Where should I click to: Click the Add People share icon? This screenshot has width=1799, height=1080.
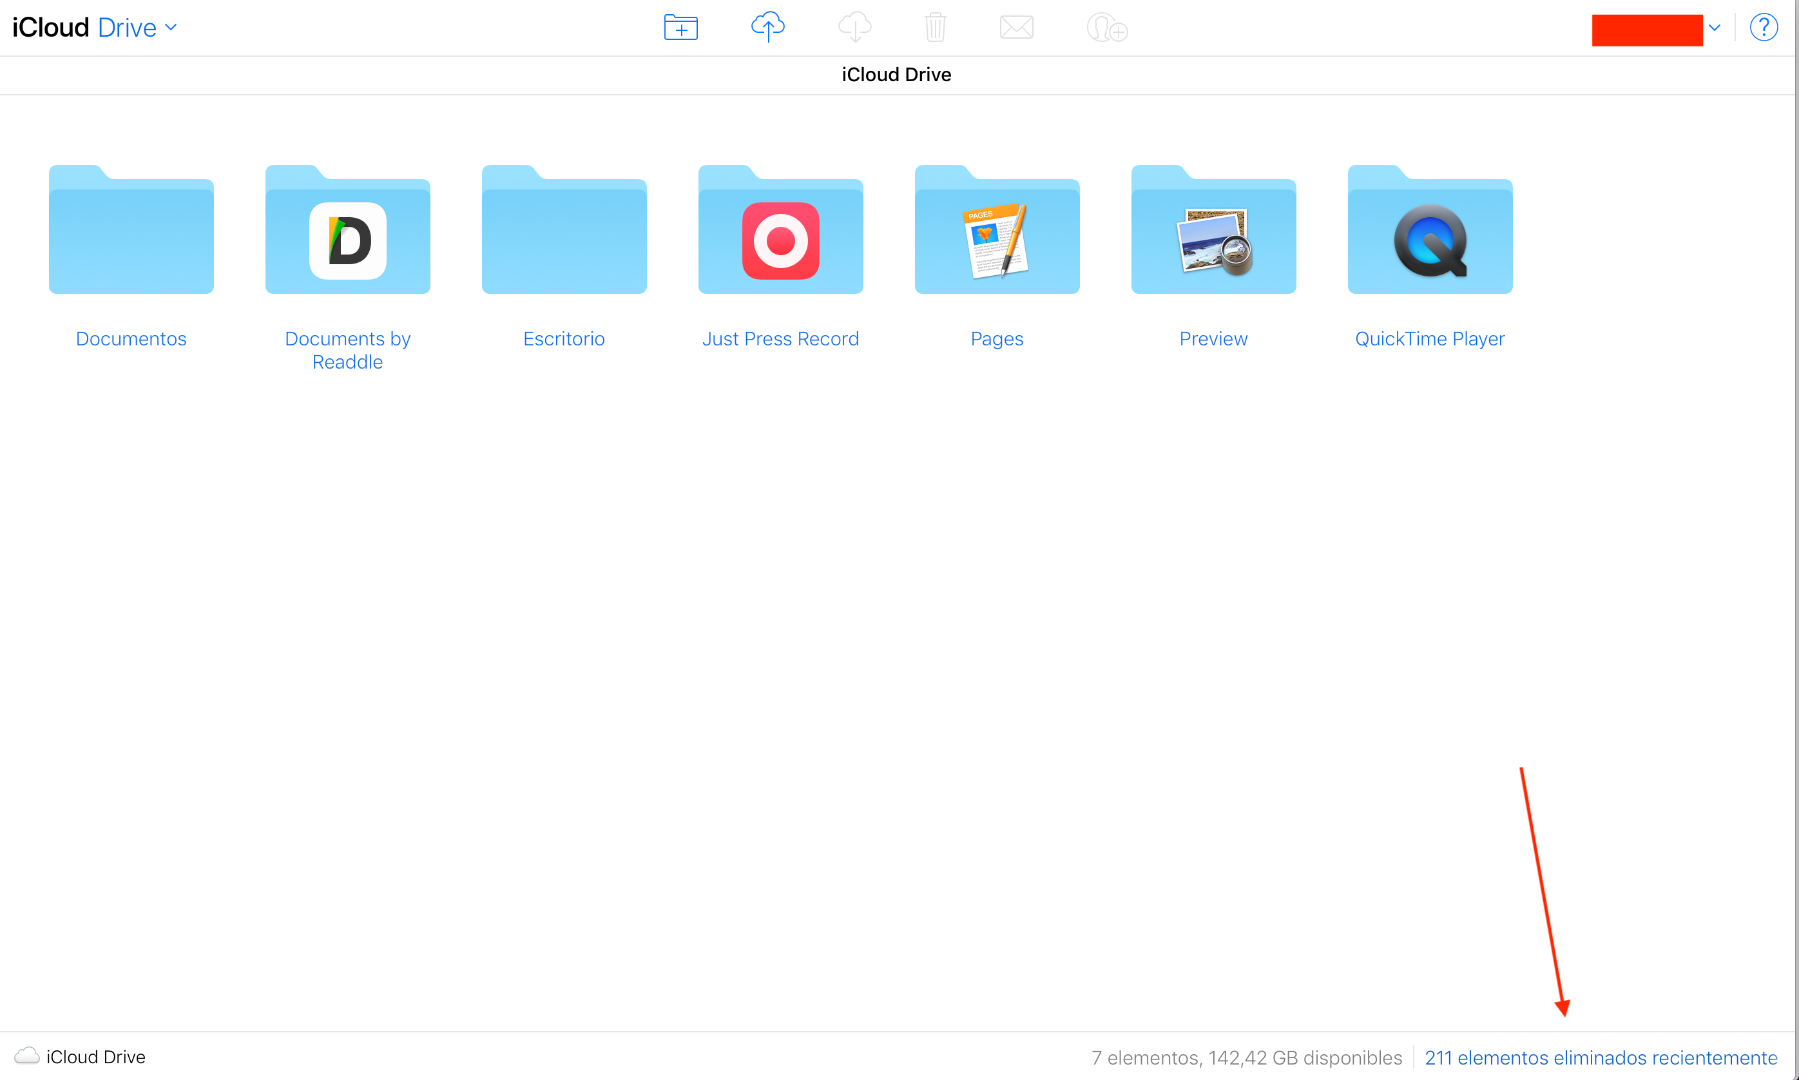pyautogui.click(x=1106, y=27)
